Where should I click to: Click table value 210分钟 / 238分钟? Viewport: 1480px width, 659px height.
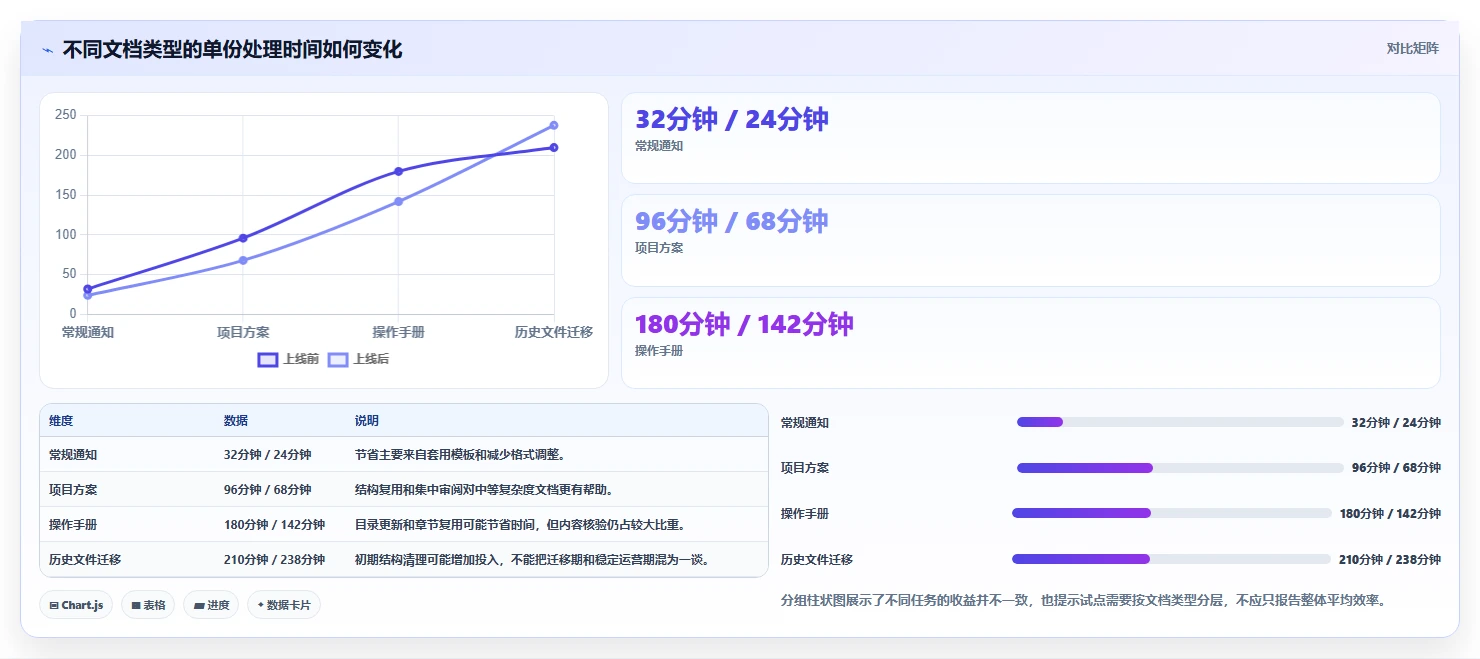coord(274,560)
